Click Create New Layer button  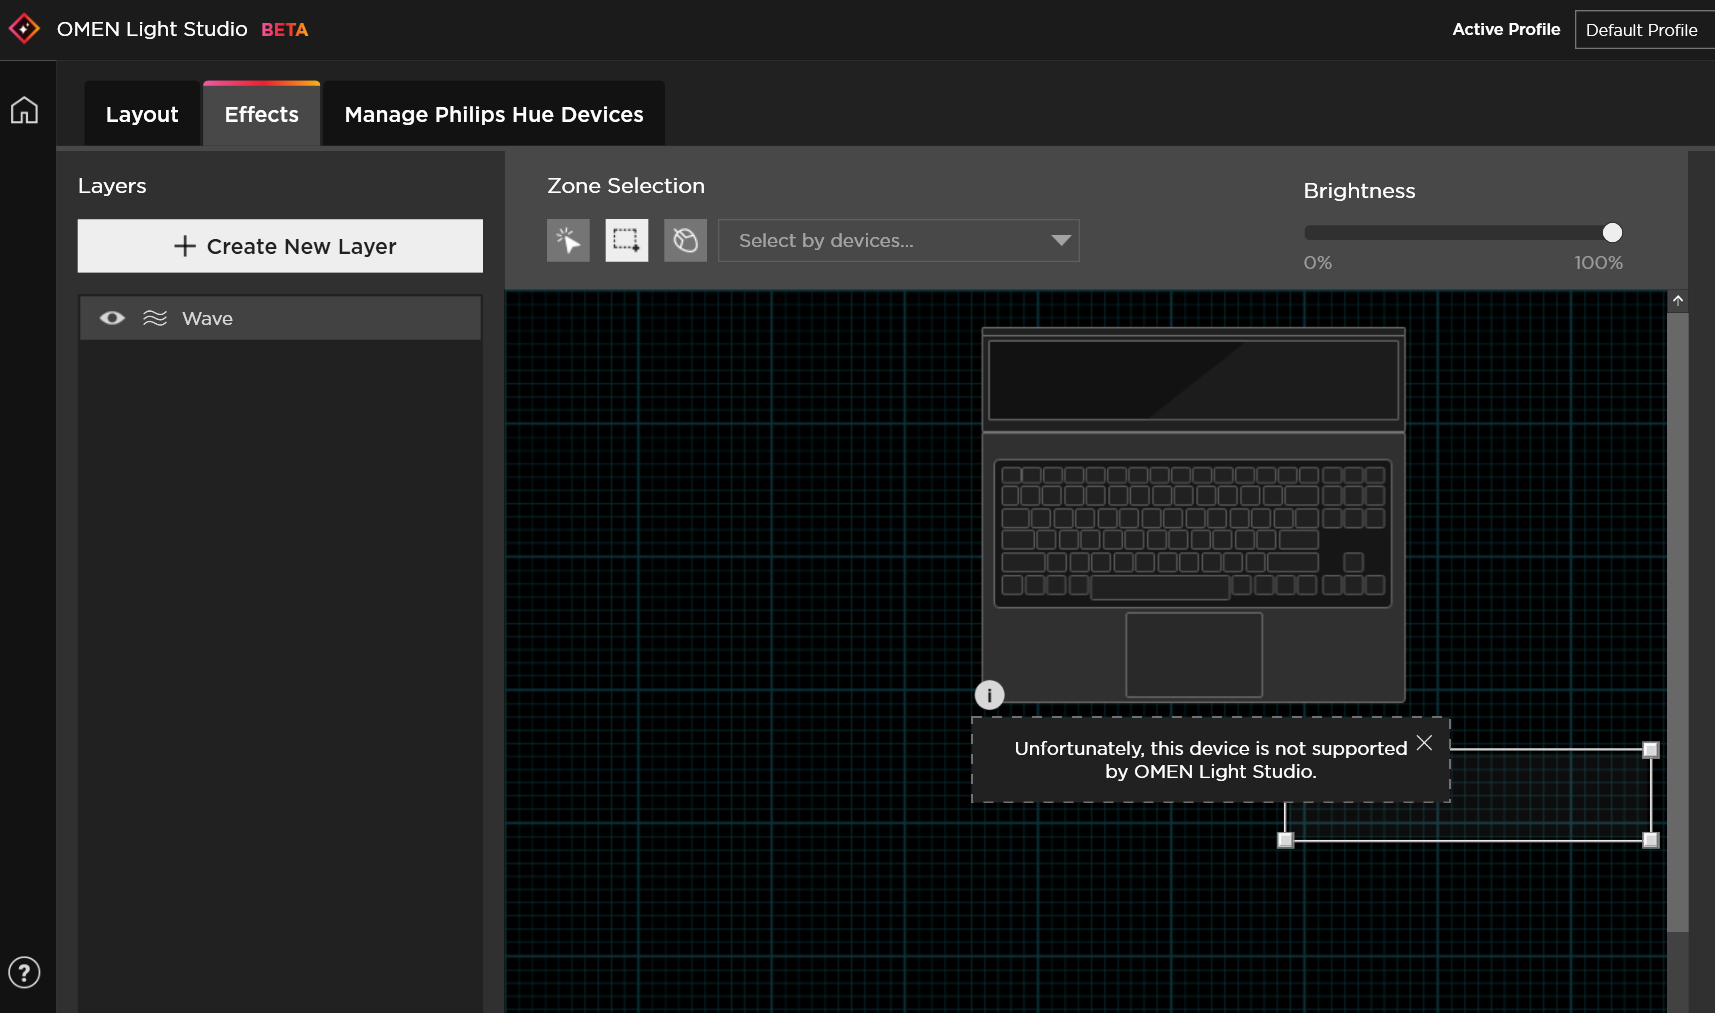(x=280, y=246)
